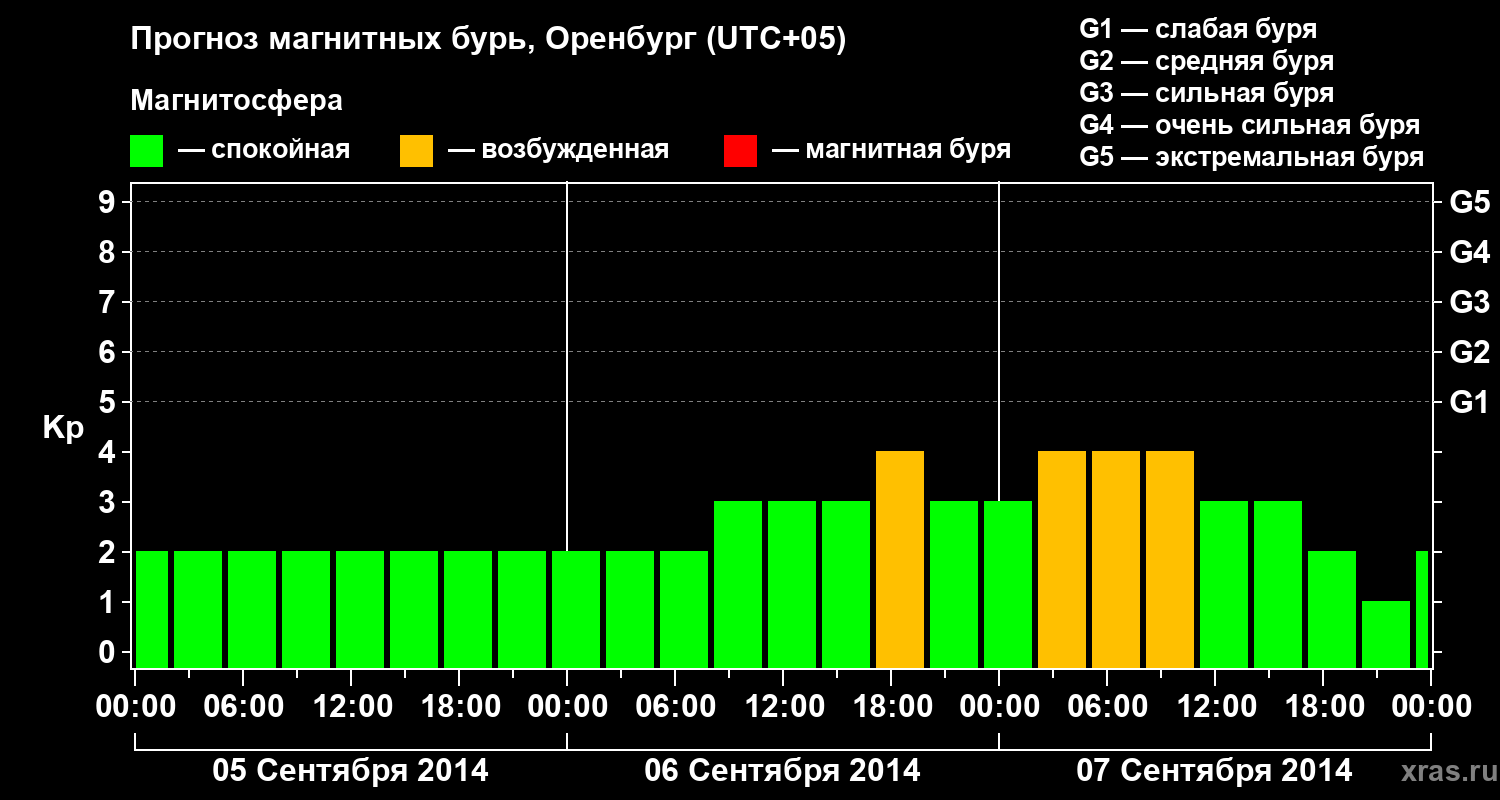Click the orange bar above 06:00 on 07 Сентября
Image resolution: width=1500 pixels, height=800 pixels.
1116,559
